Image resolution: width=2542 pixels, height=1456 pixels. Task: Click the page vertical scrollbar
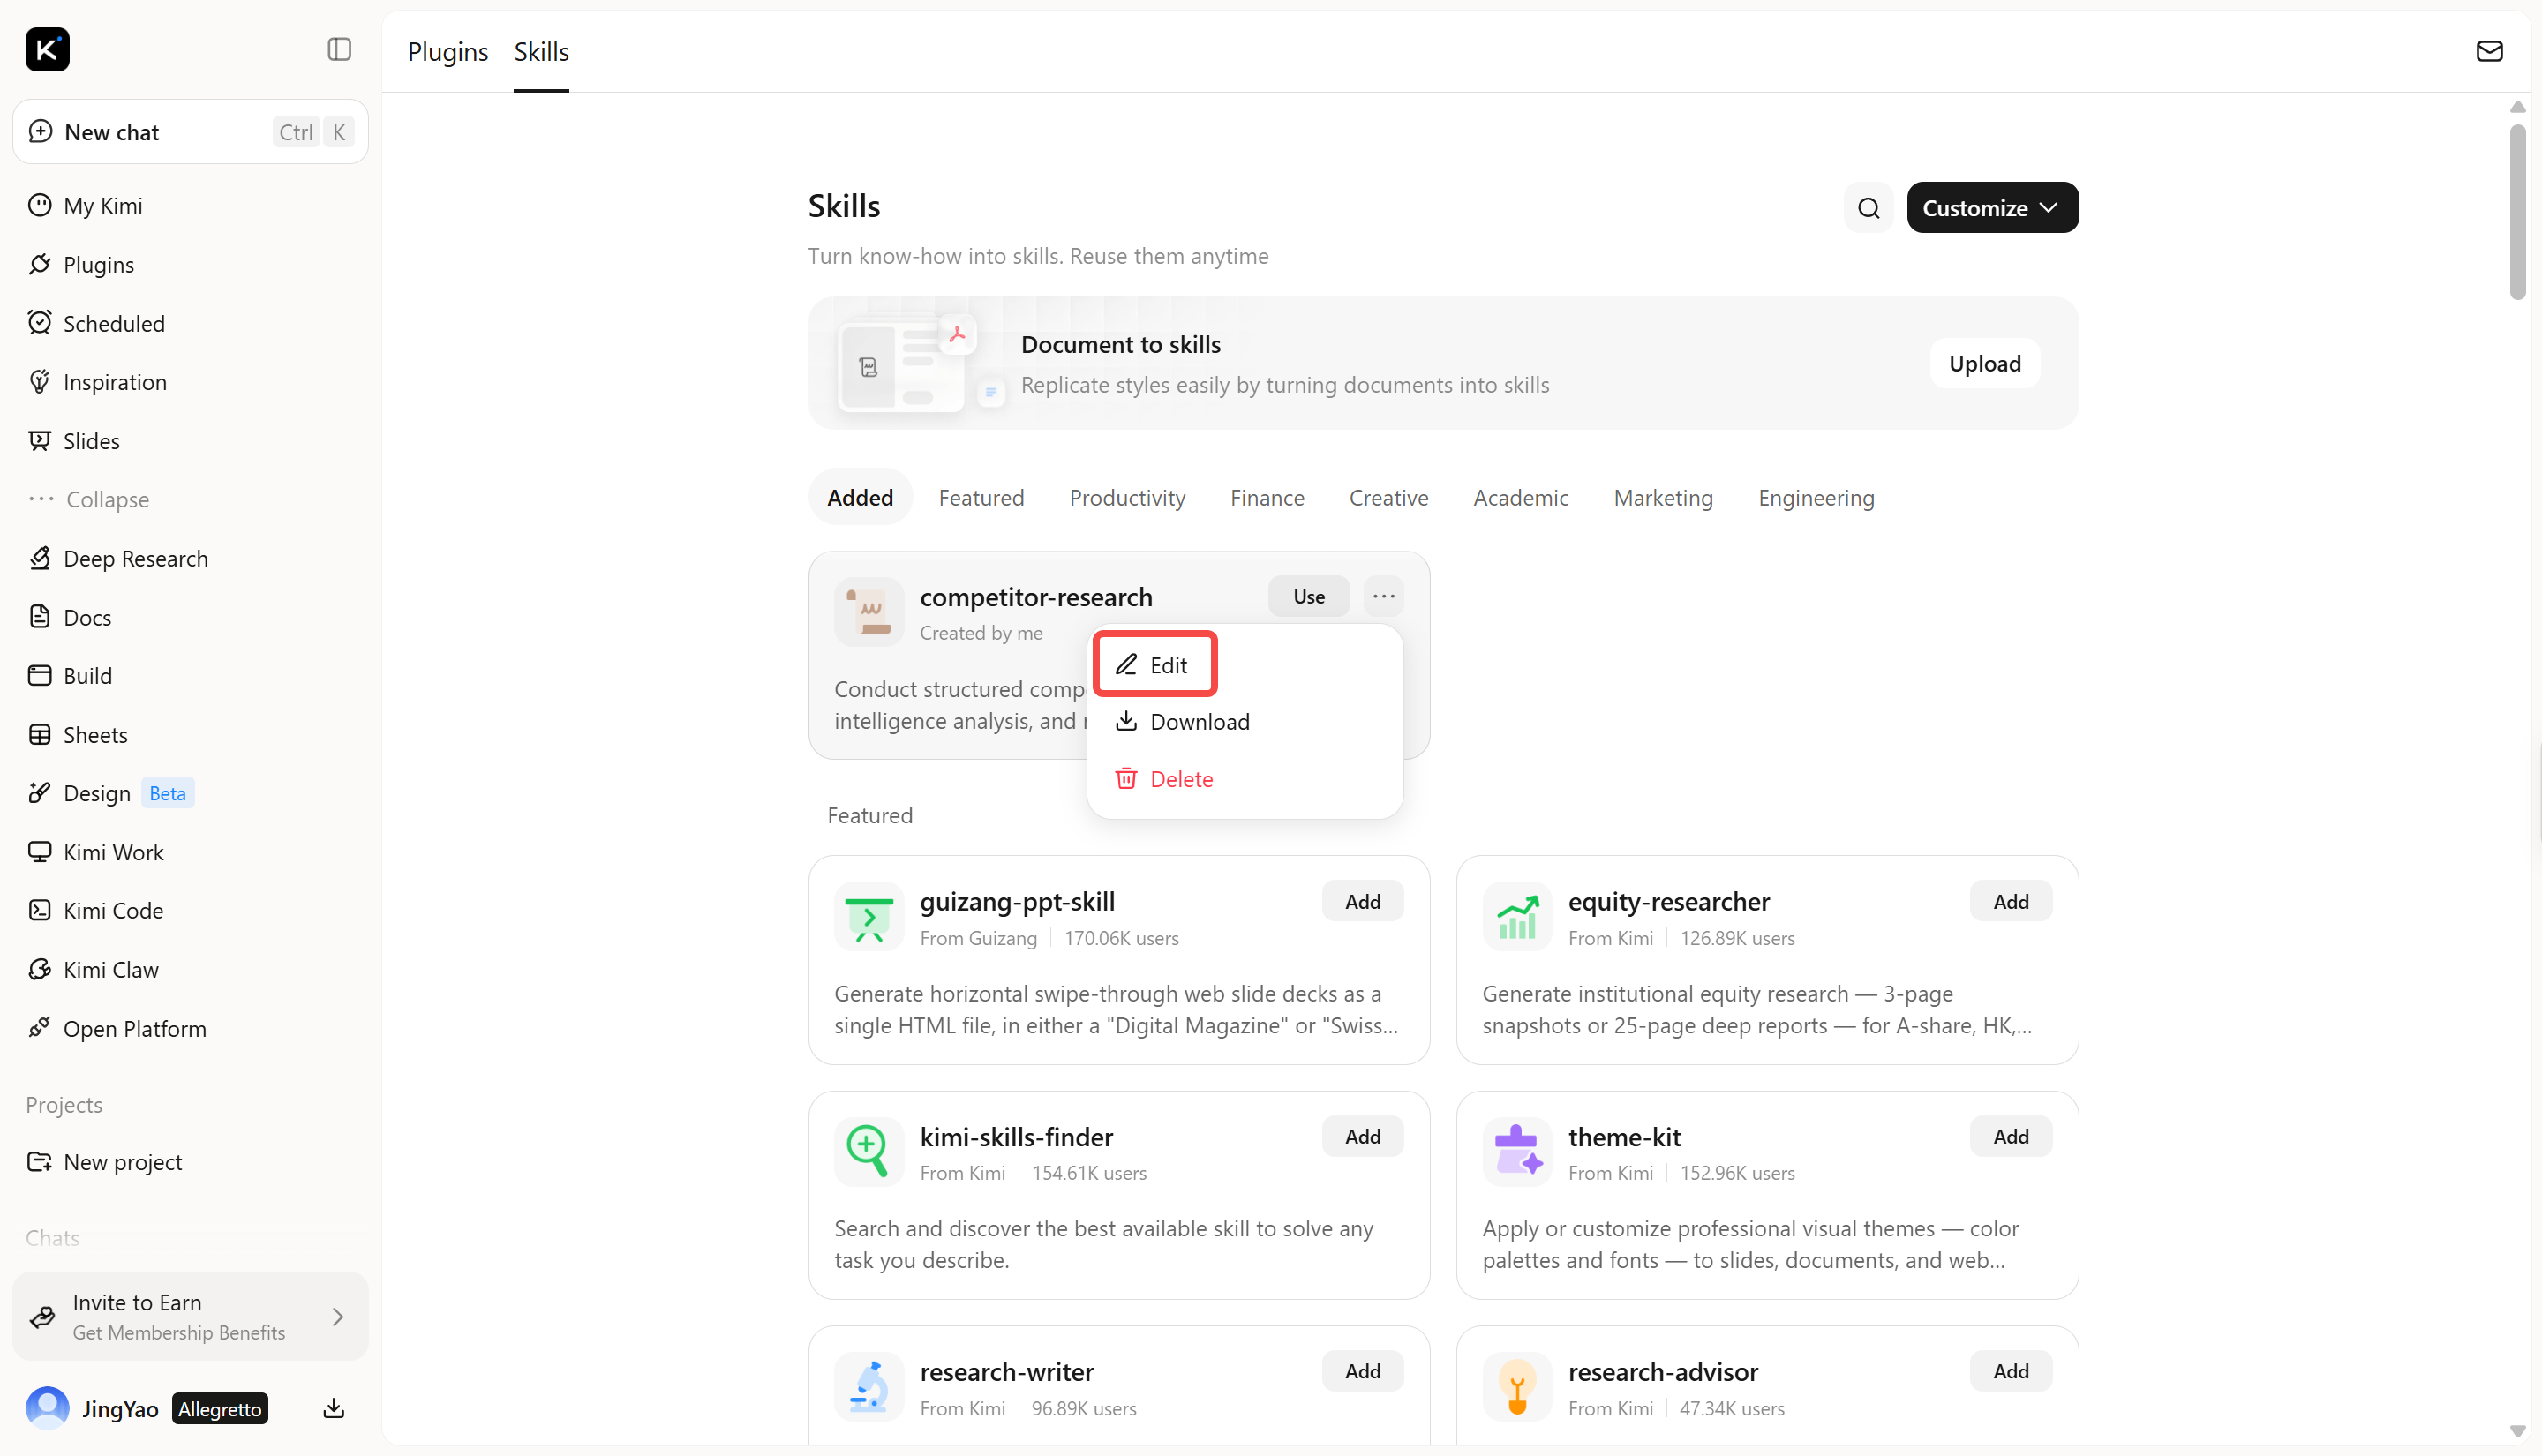[x=2517, y=212]
